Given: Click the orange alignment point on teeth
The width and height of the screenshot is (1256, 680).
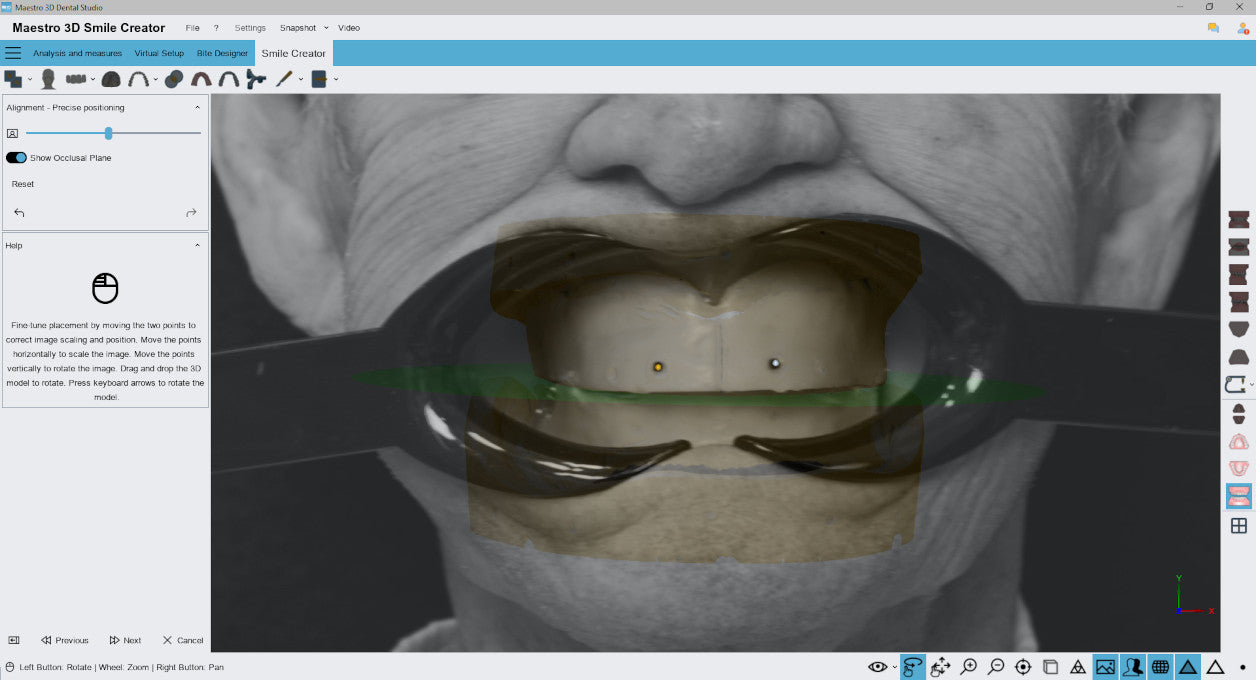Looking at the screenshot, I should 658,367.
